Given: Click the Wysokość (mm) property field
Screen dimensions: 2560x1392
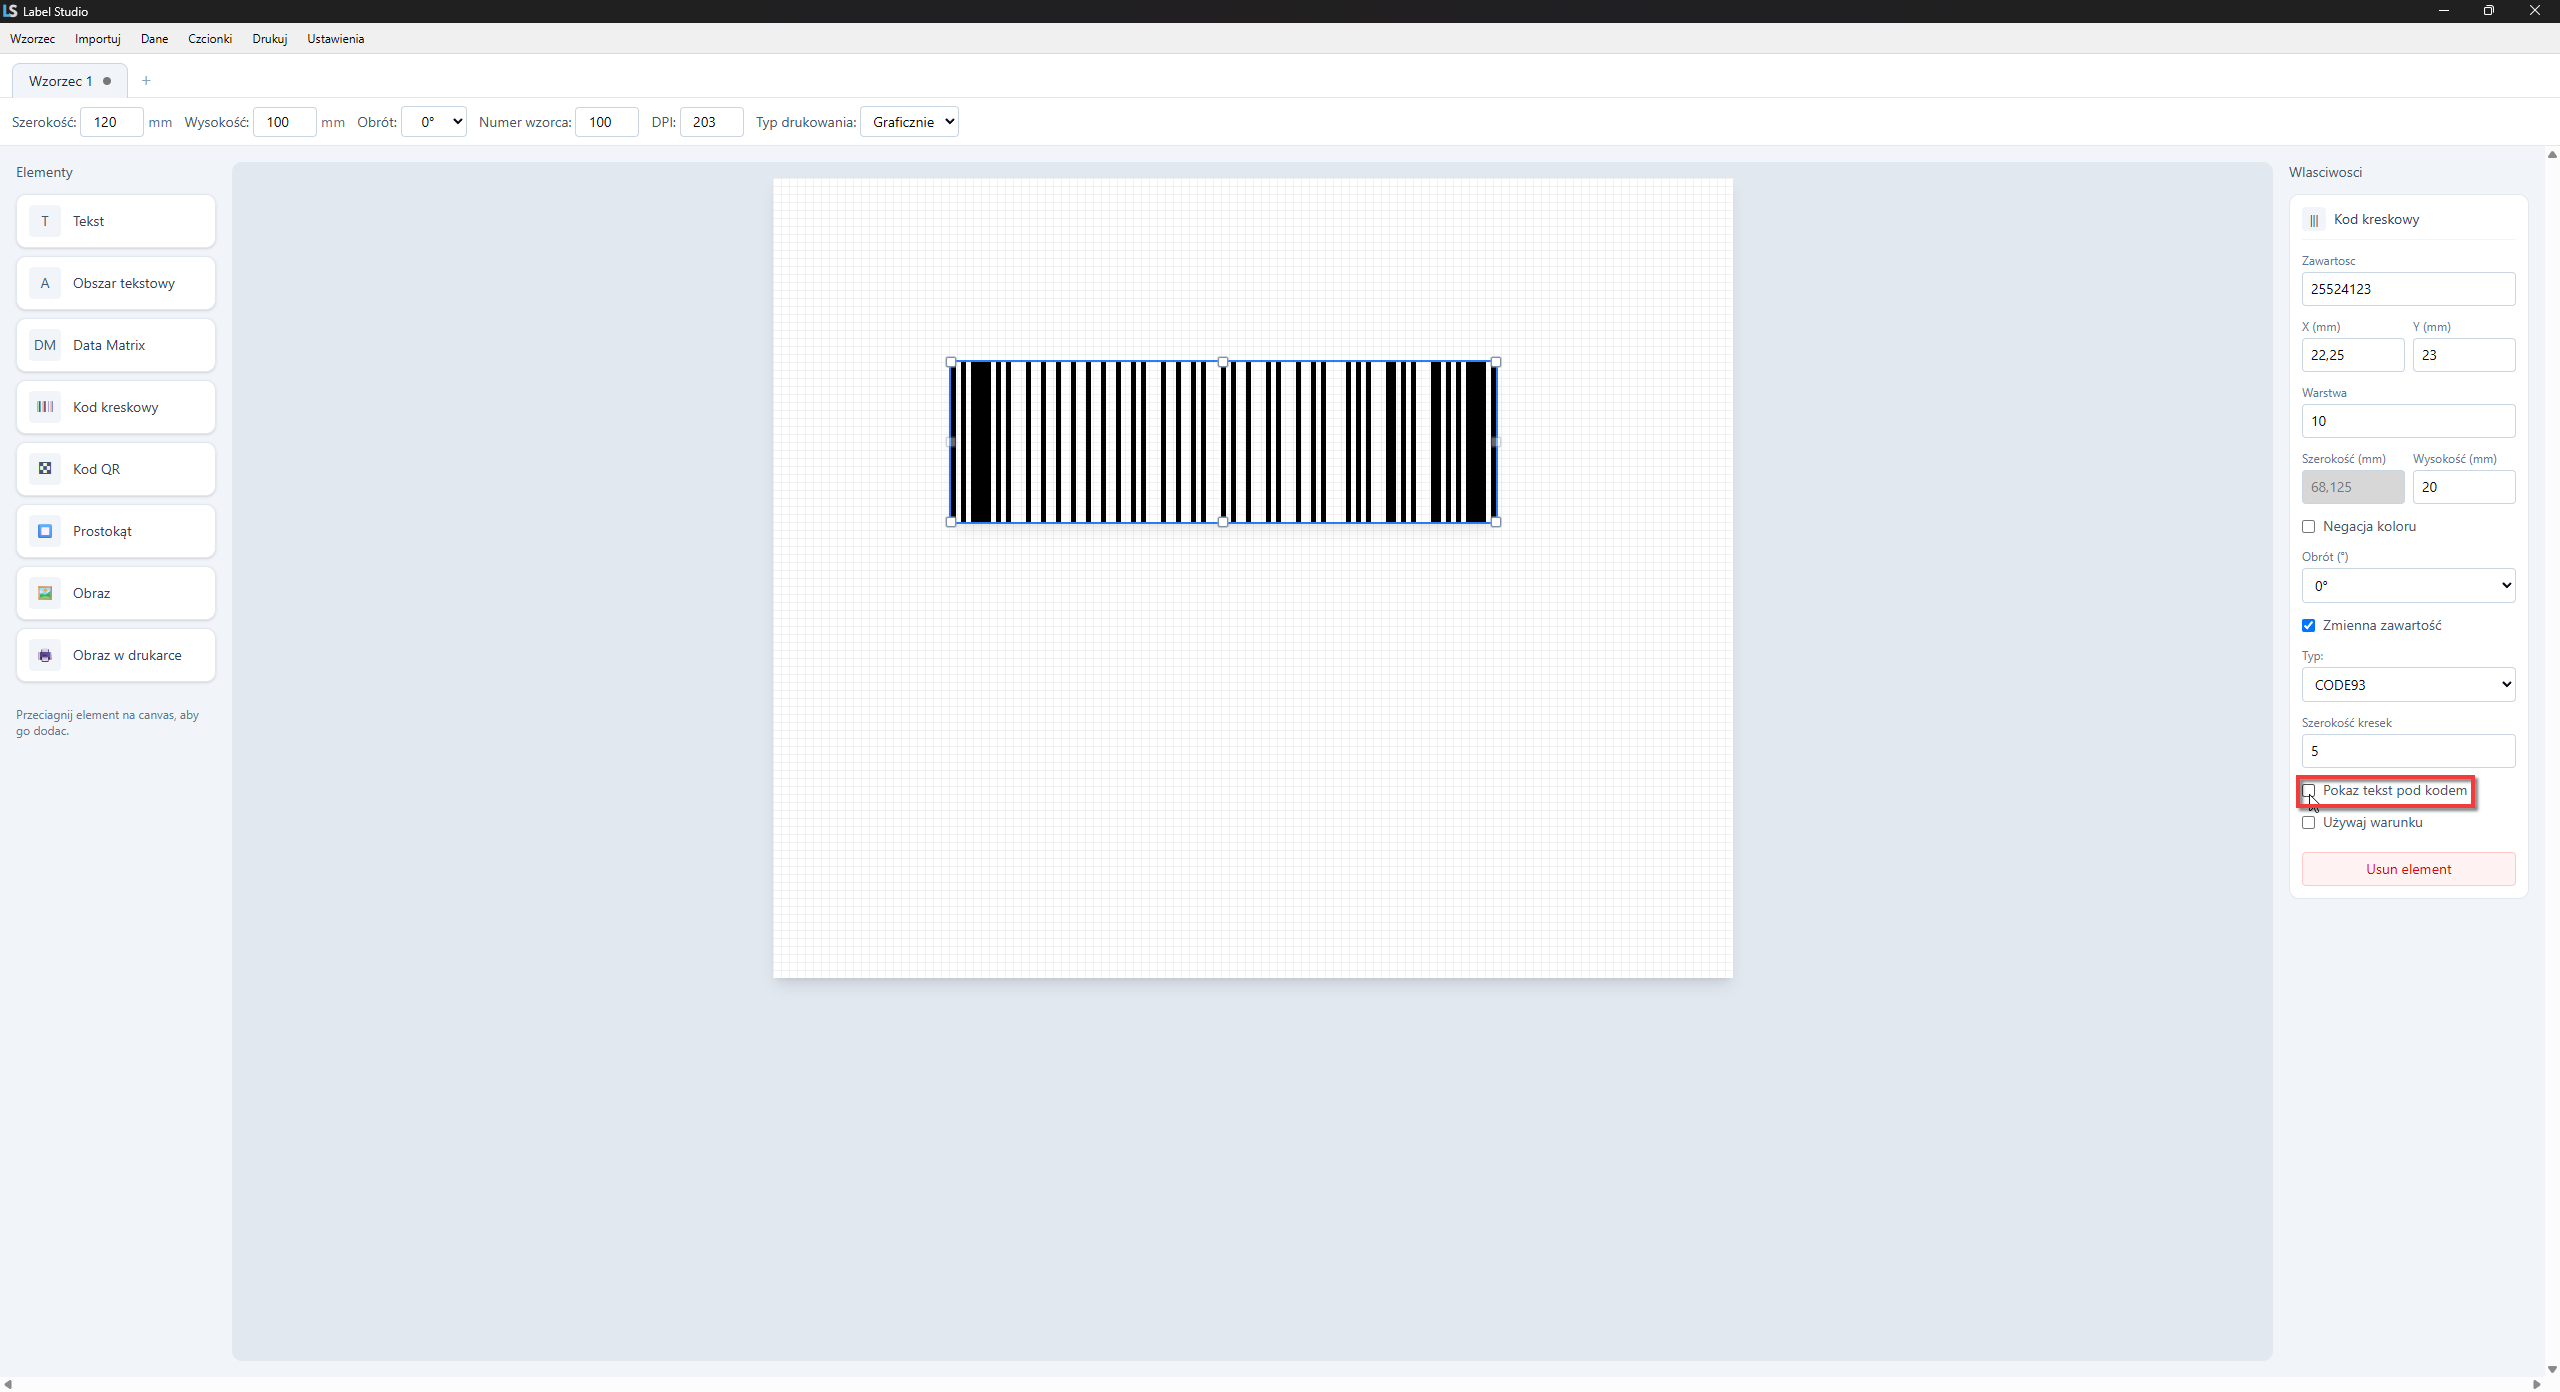Looking at the screenshot, I should [x=2464, y=487].
